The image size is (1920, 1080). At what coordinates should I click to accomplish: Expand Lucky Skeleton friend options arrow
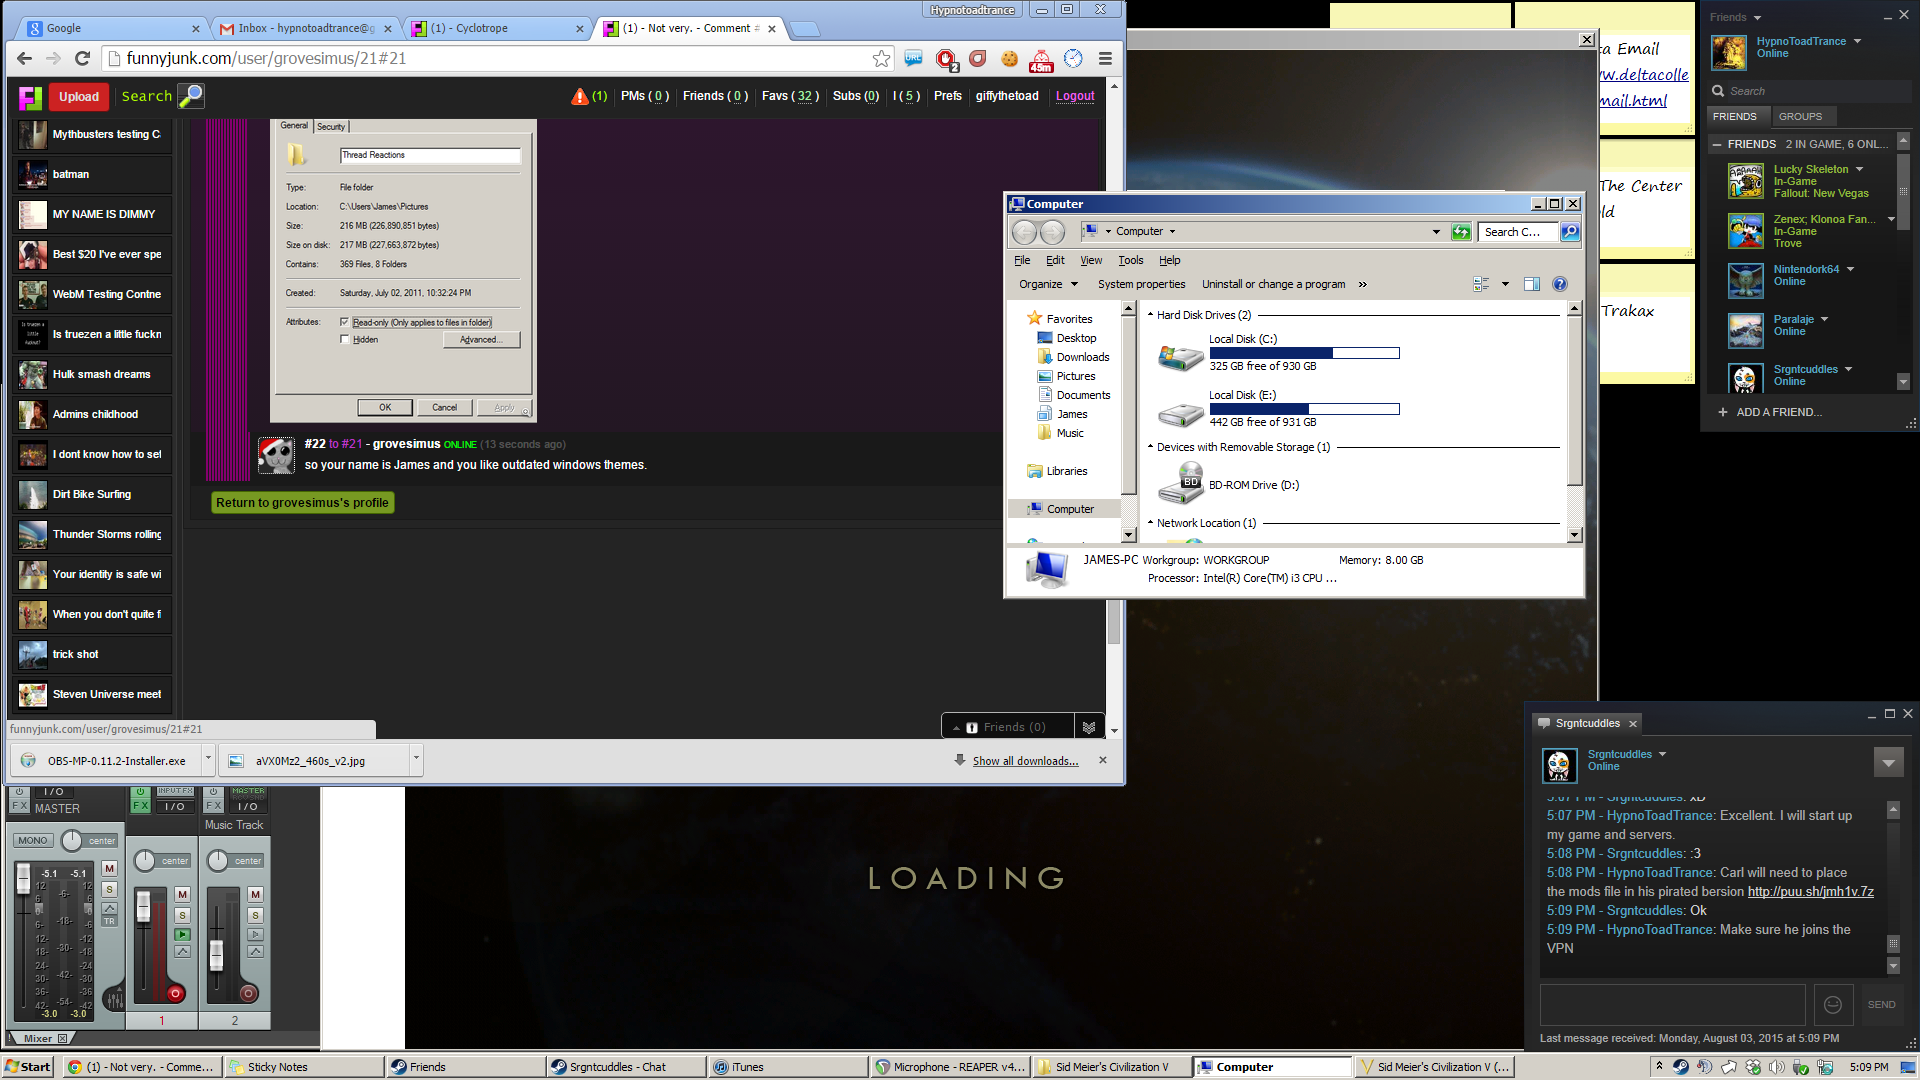click(1859, 169)
